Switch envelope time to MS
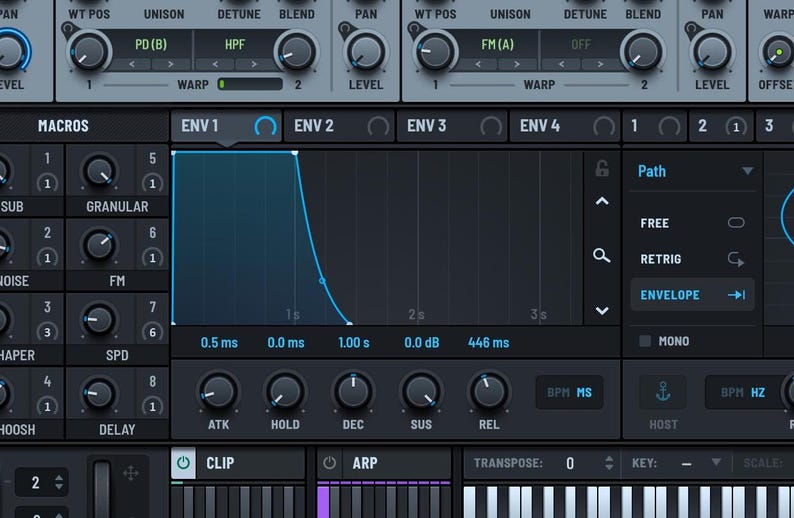Screen dimensions: 794x518 pyautogui.click(x=584, y=392)
